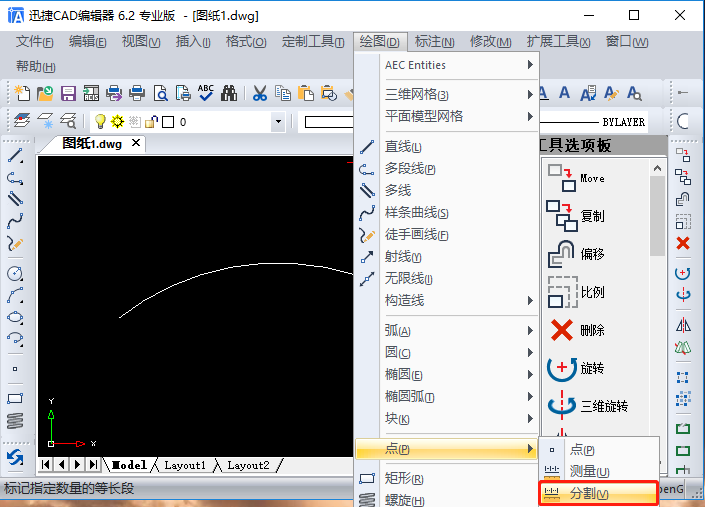Image resolution: width=705 pixels, height=507 pixels.
Task: Toggle the layer lock padlock icon
Action: click(152, 121)
